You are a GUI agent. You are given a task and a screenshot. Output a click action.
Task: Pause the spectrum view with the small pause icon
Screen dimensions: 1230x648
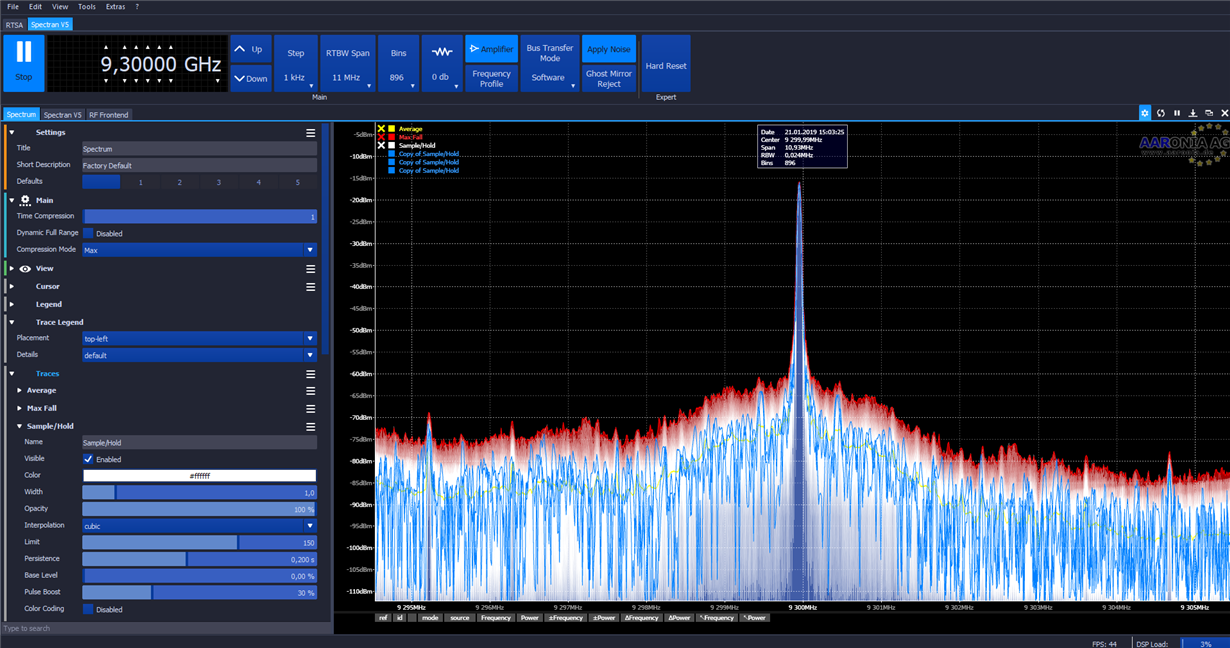tap(1177, 113)
